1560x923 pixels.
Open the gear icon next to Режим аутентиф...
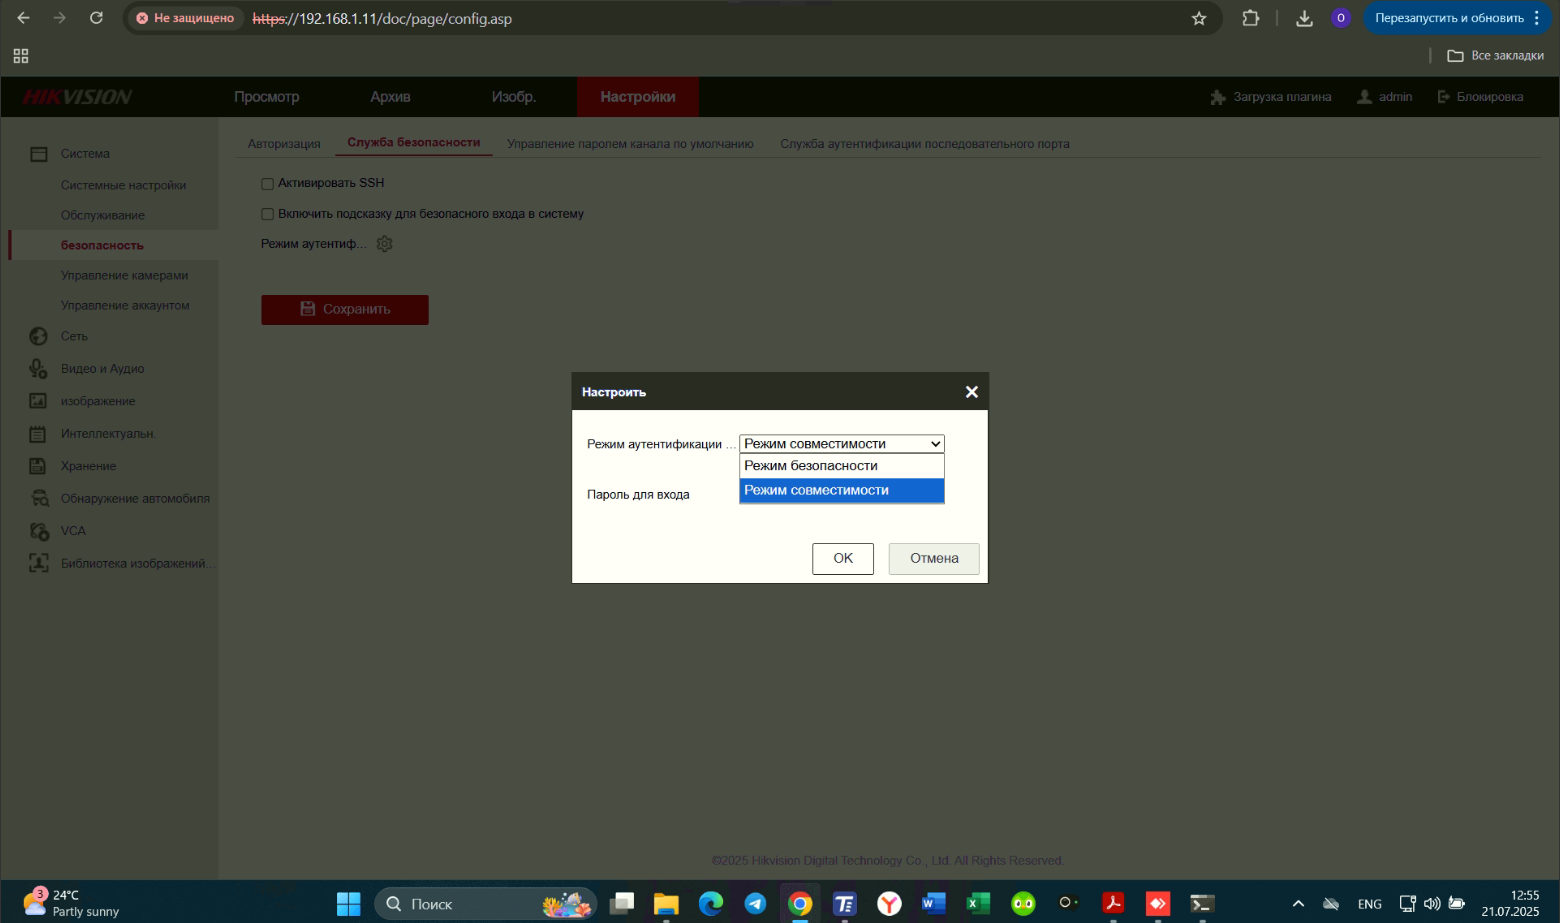(x=385, y=244)
